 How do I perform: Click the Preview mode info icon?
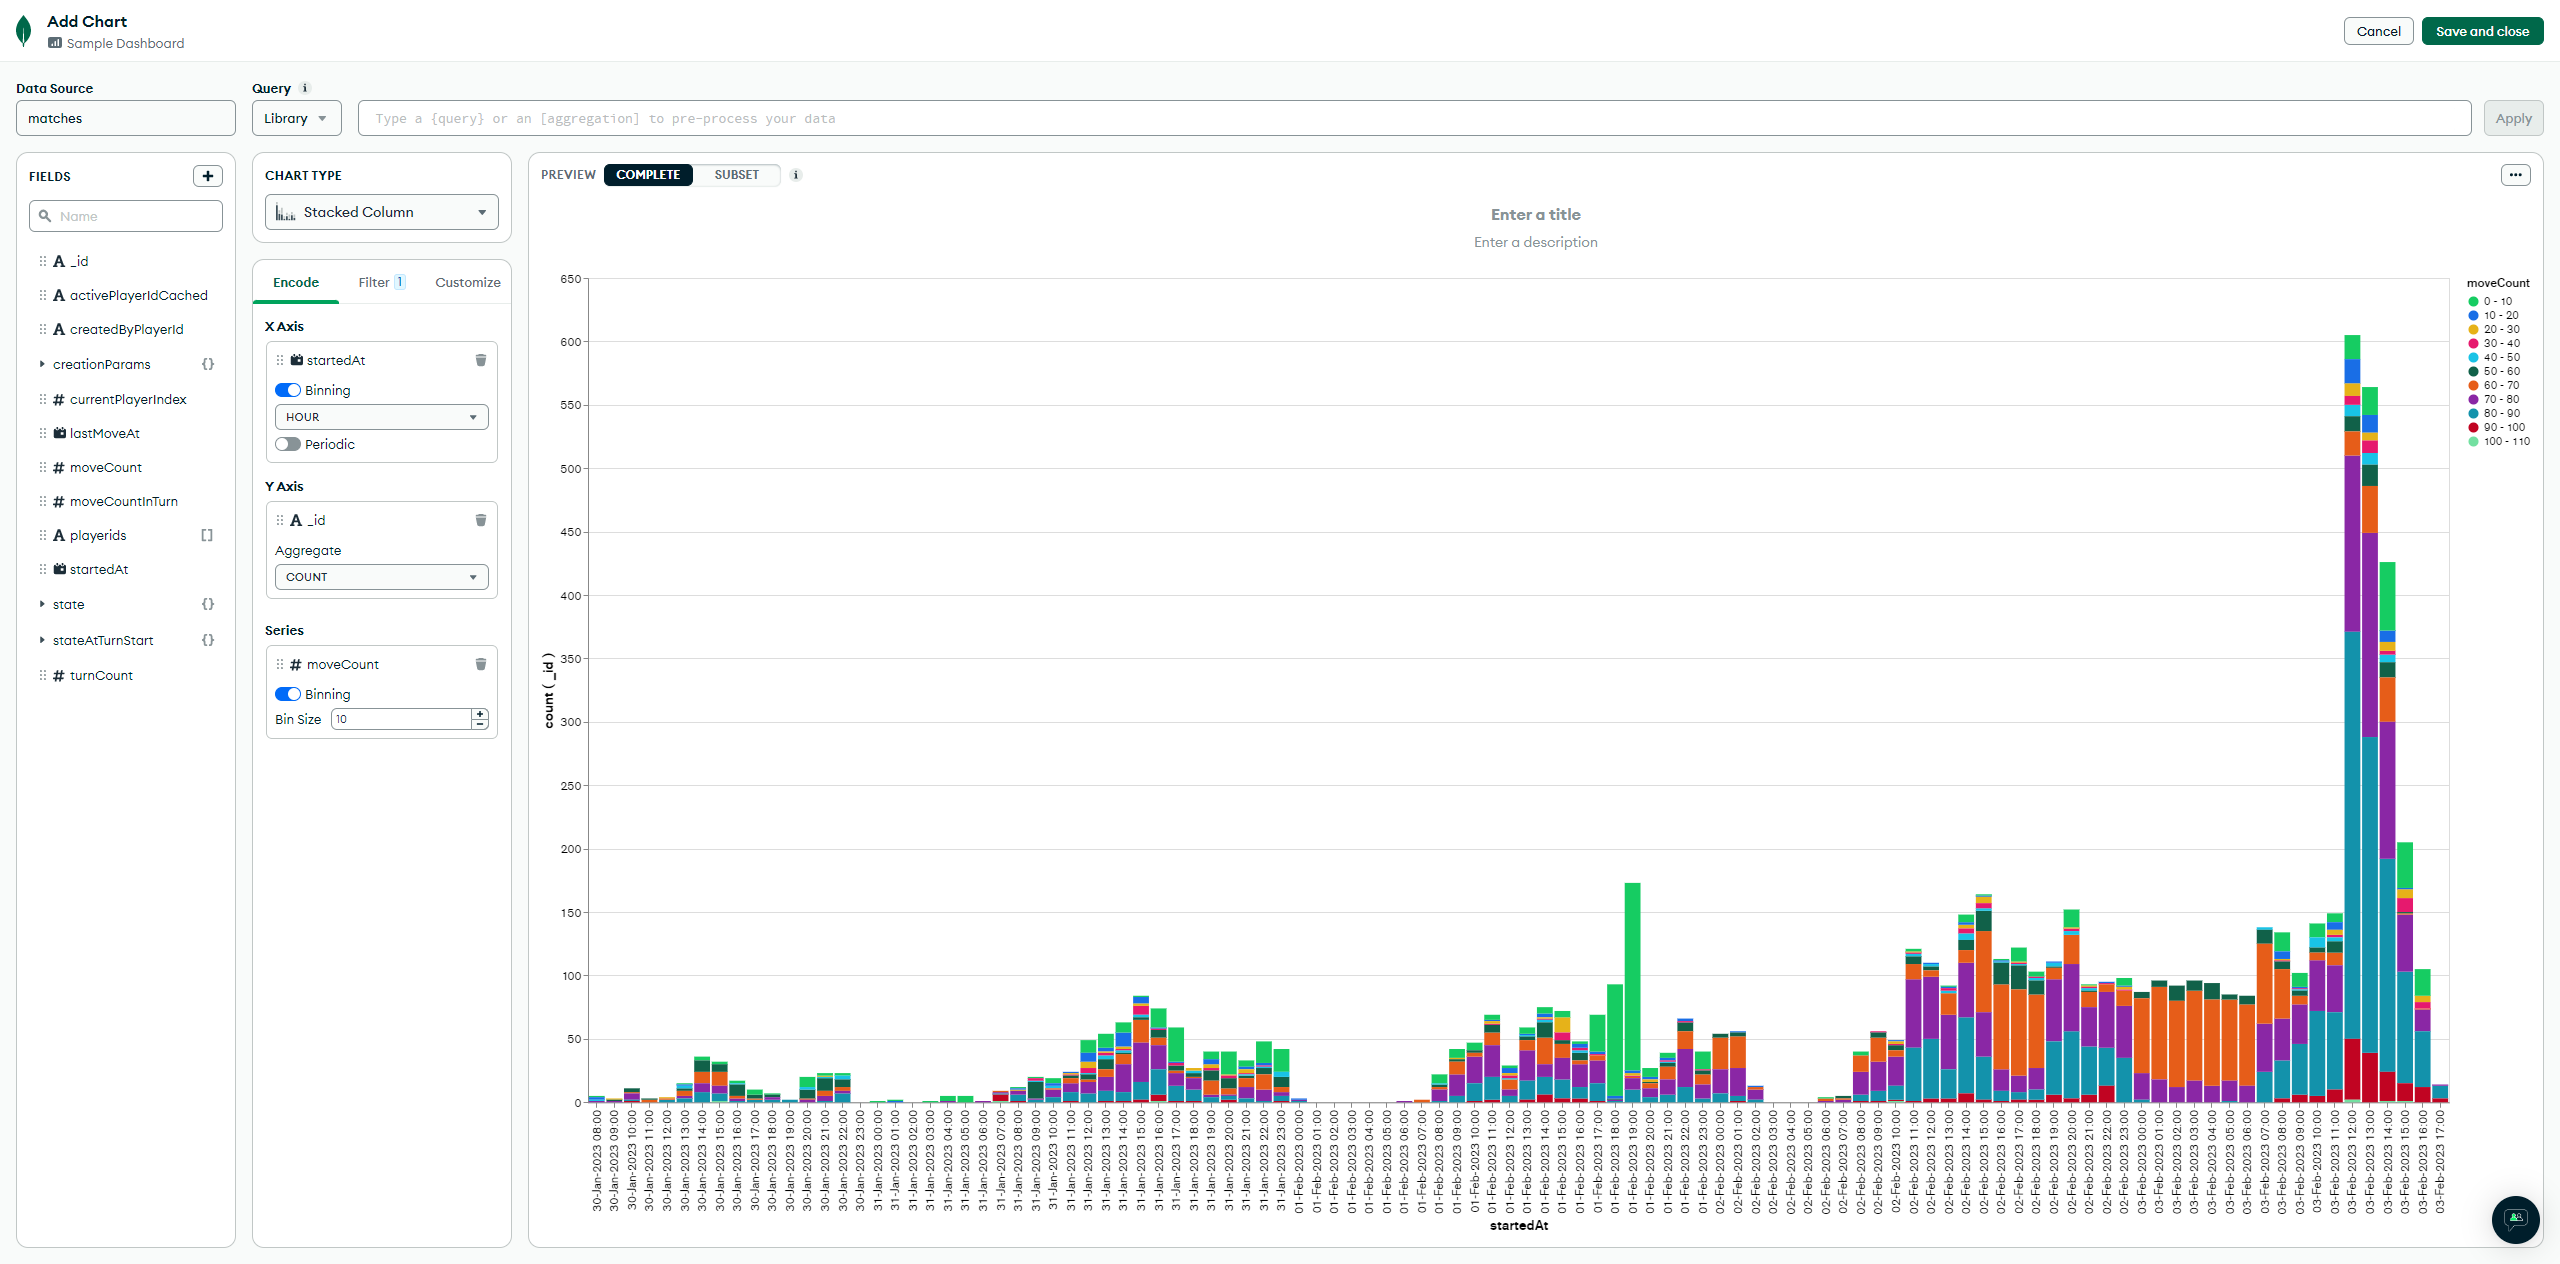pyautogui.click(x=796, y=175)
